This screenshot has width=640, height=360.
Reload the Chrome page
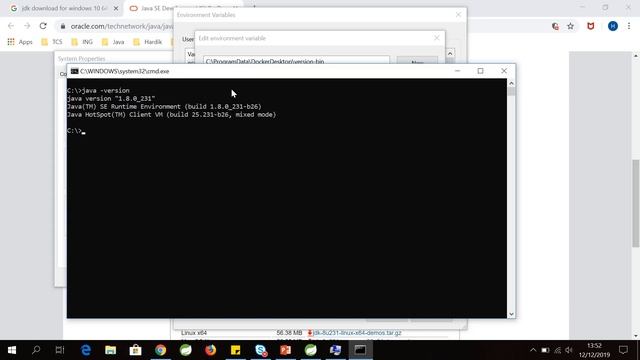point(43,26)
